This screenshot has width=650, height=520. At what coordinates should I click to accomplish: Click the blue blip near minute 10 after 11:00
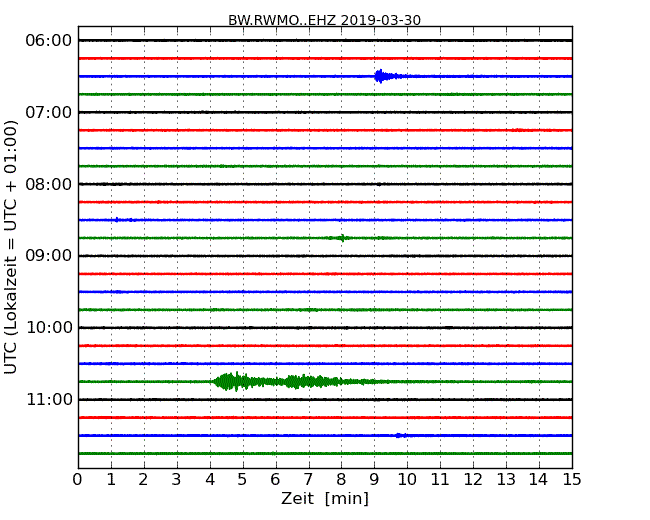400,435
